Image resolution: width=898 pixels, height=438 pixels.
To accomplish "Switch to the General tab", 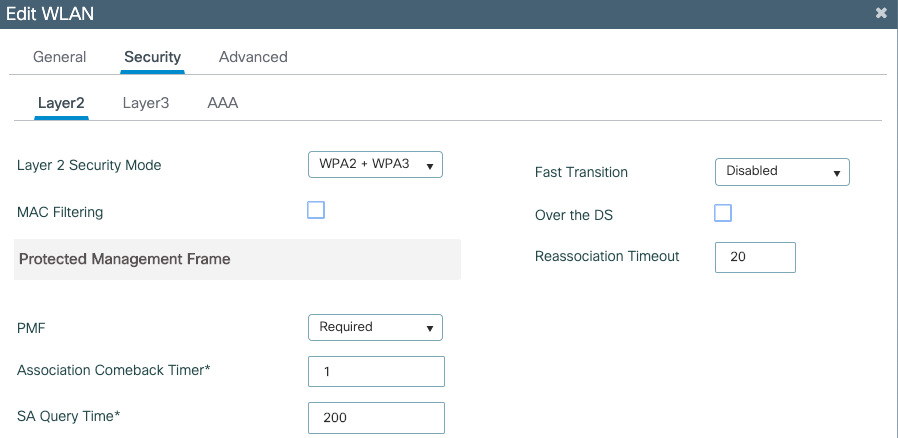I will click(60, 57).
